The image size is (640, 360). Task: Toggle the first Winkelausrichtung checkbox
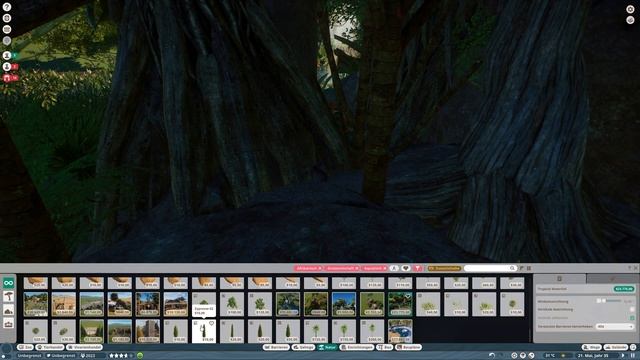[x=599, y=301]
